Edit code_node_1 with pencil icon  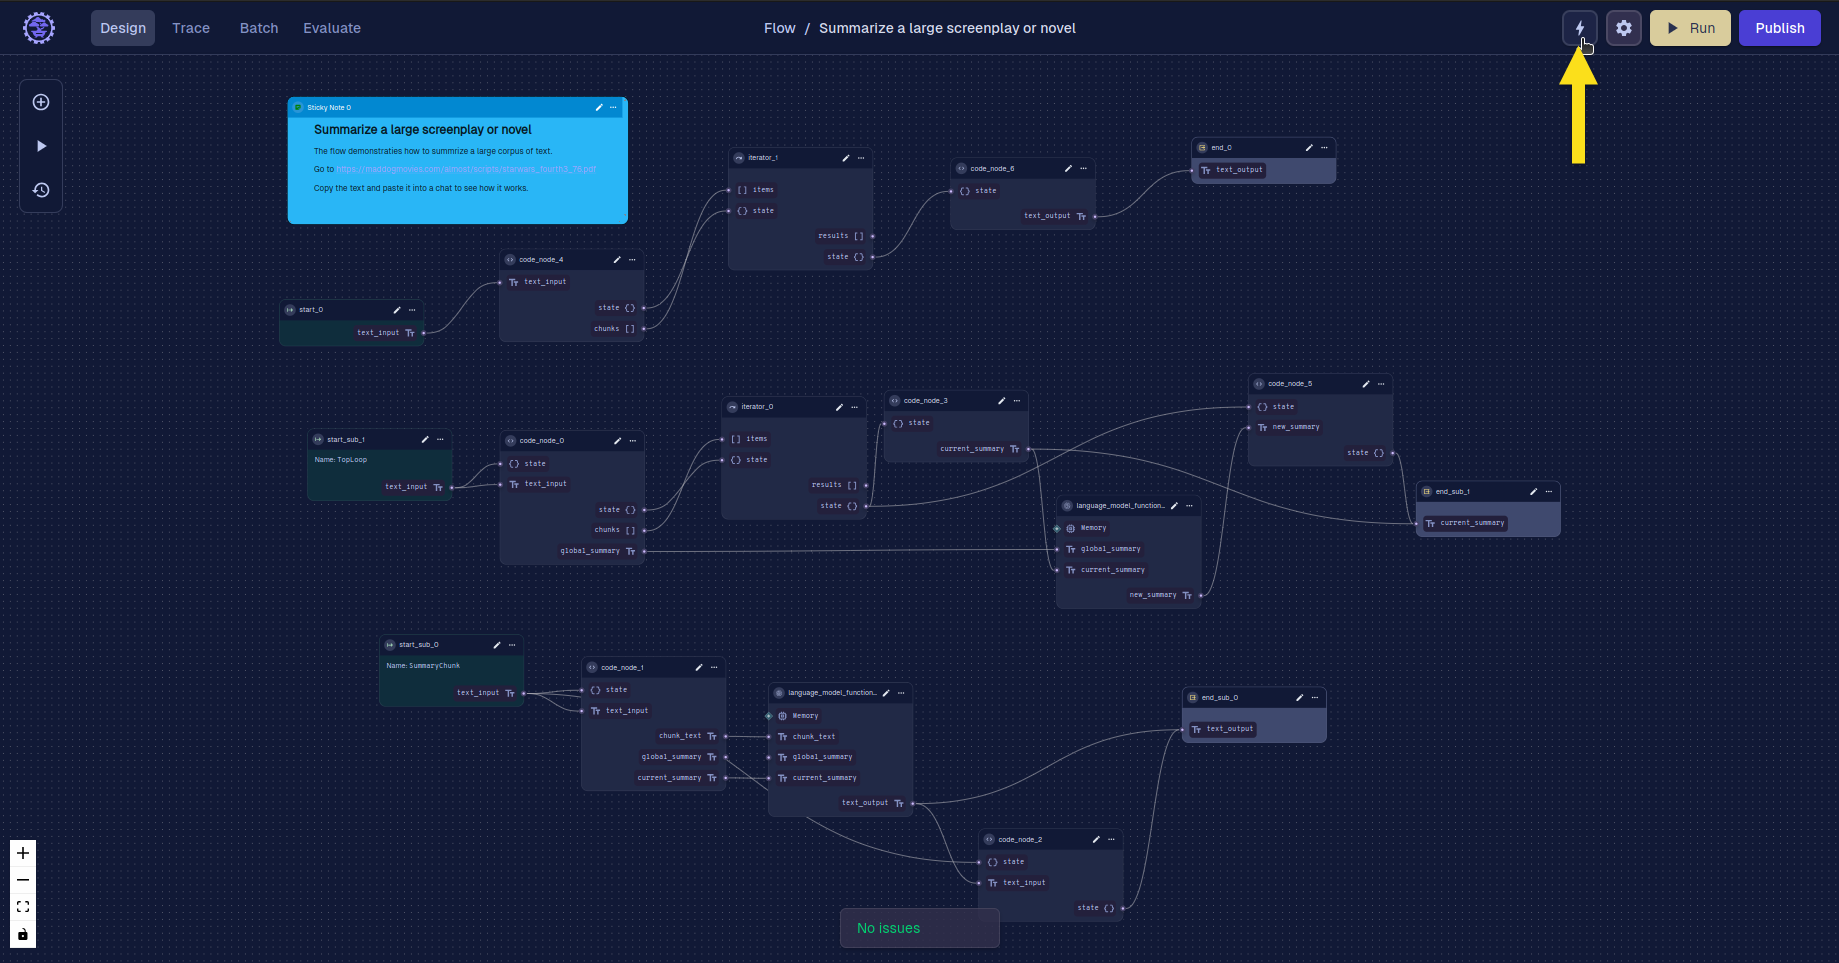point(699,668)
